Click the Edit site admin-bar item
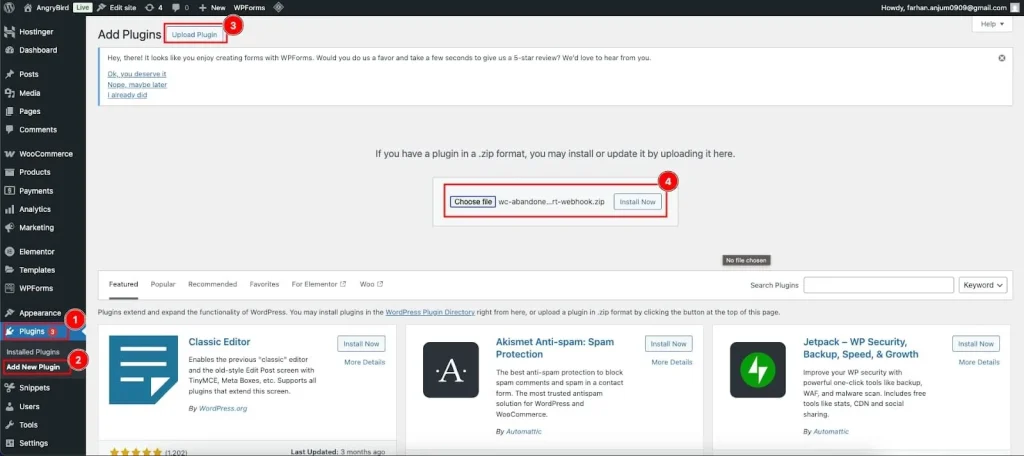Screen dimensions: 1024x456 point(117,7)
